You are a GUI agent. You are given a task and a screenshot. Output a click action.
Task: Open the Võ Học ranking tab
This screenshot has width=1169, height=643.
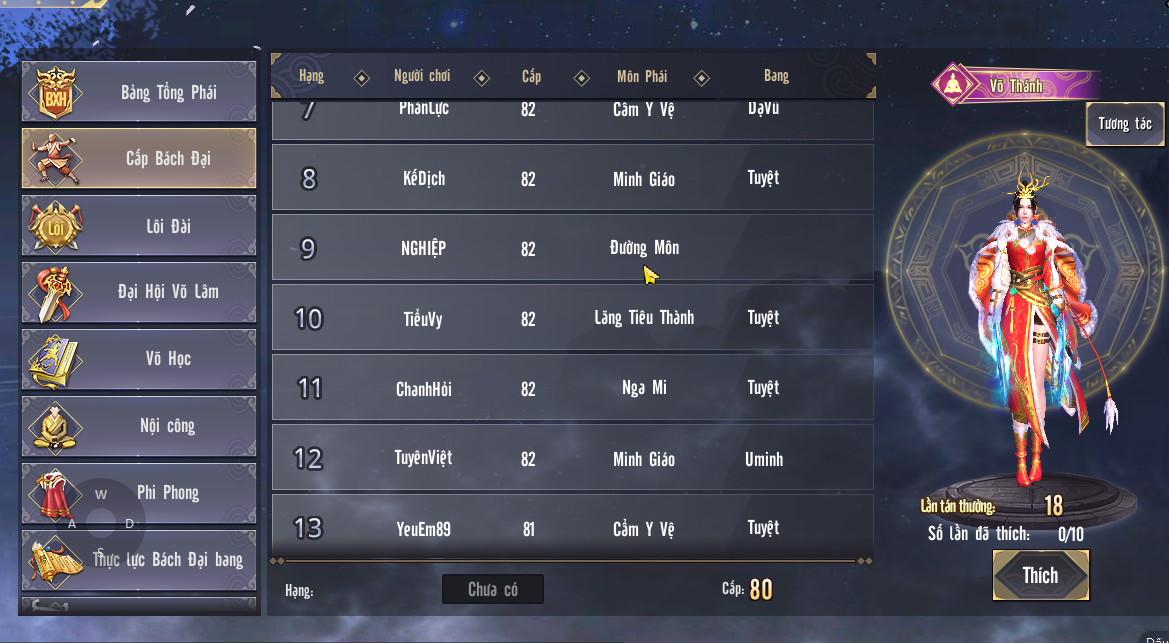pos(139,360)
